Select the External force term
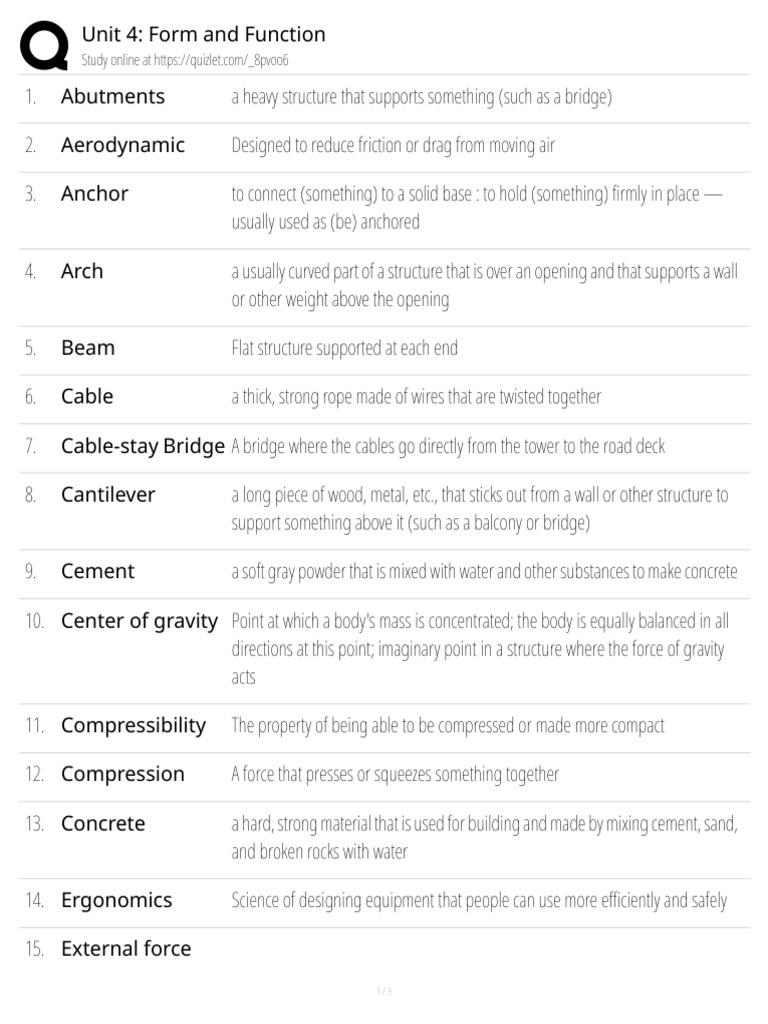The width and height of the screenshot is (768, 1024). [126, 949]
